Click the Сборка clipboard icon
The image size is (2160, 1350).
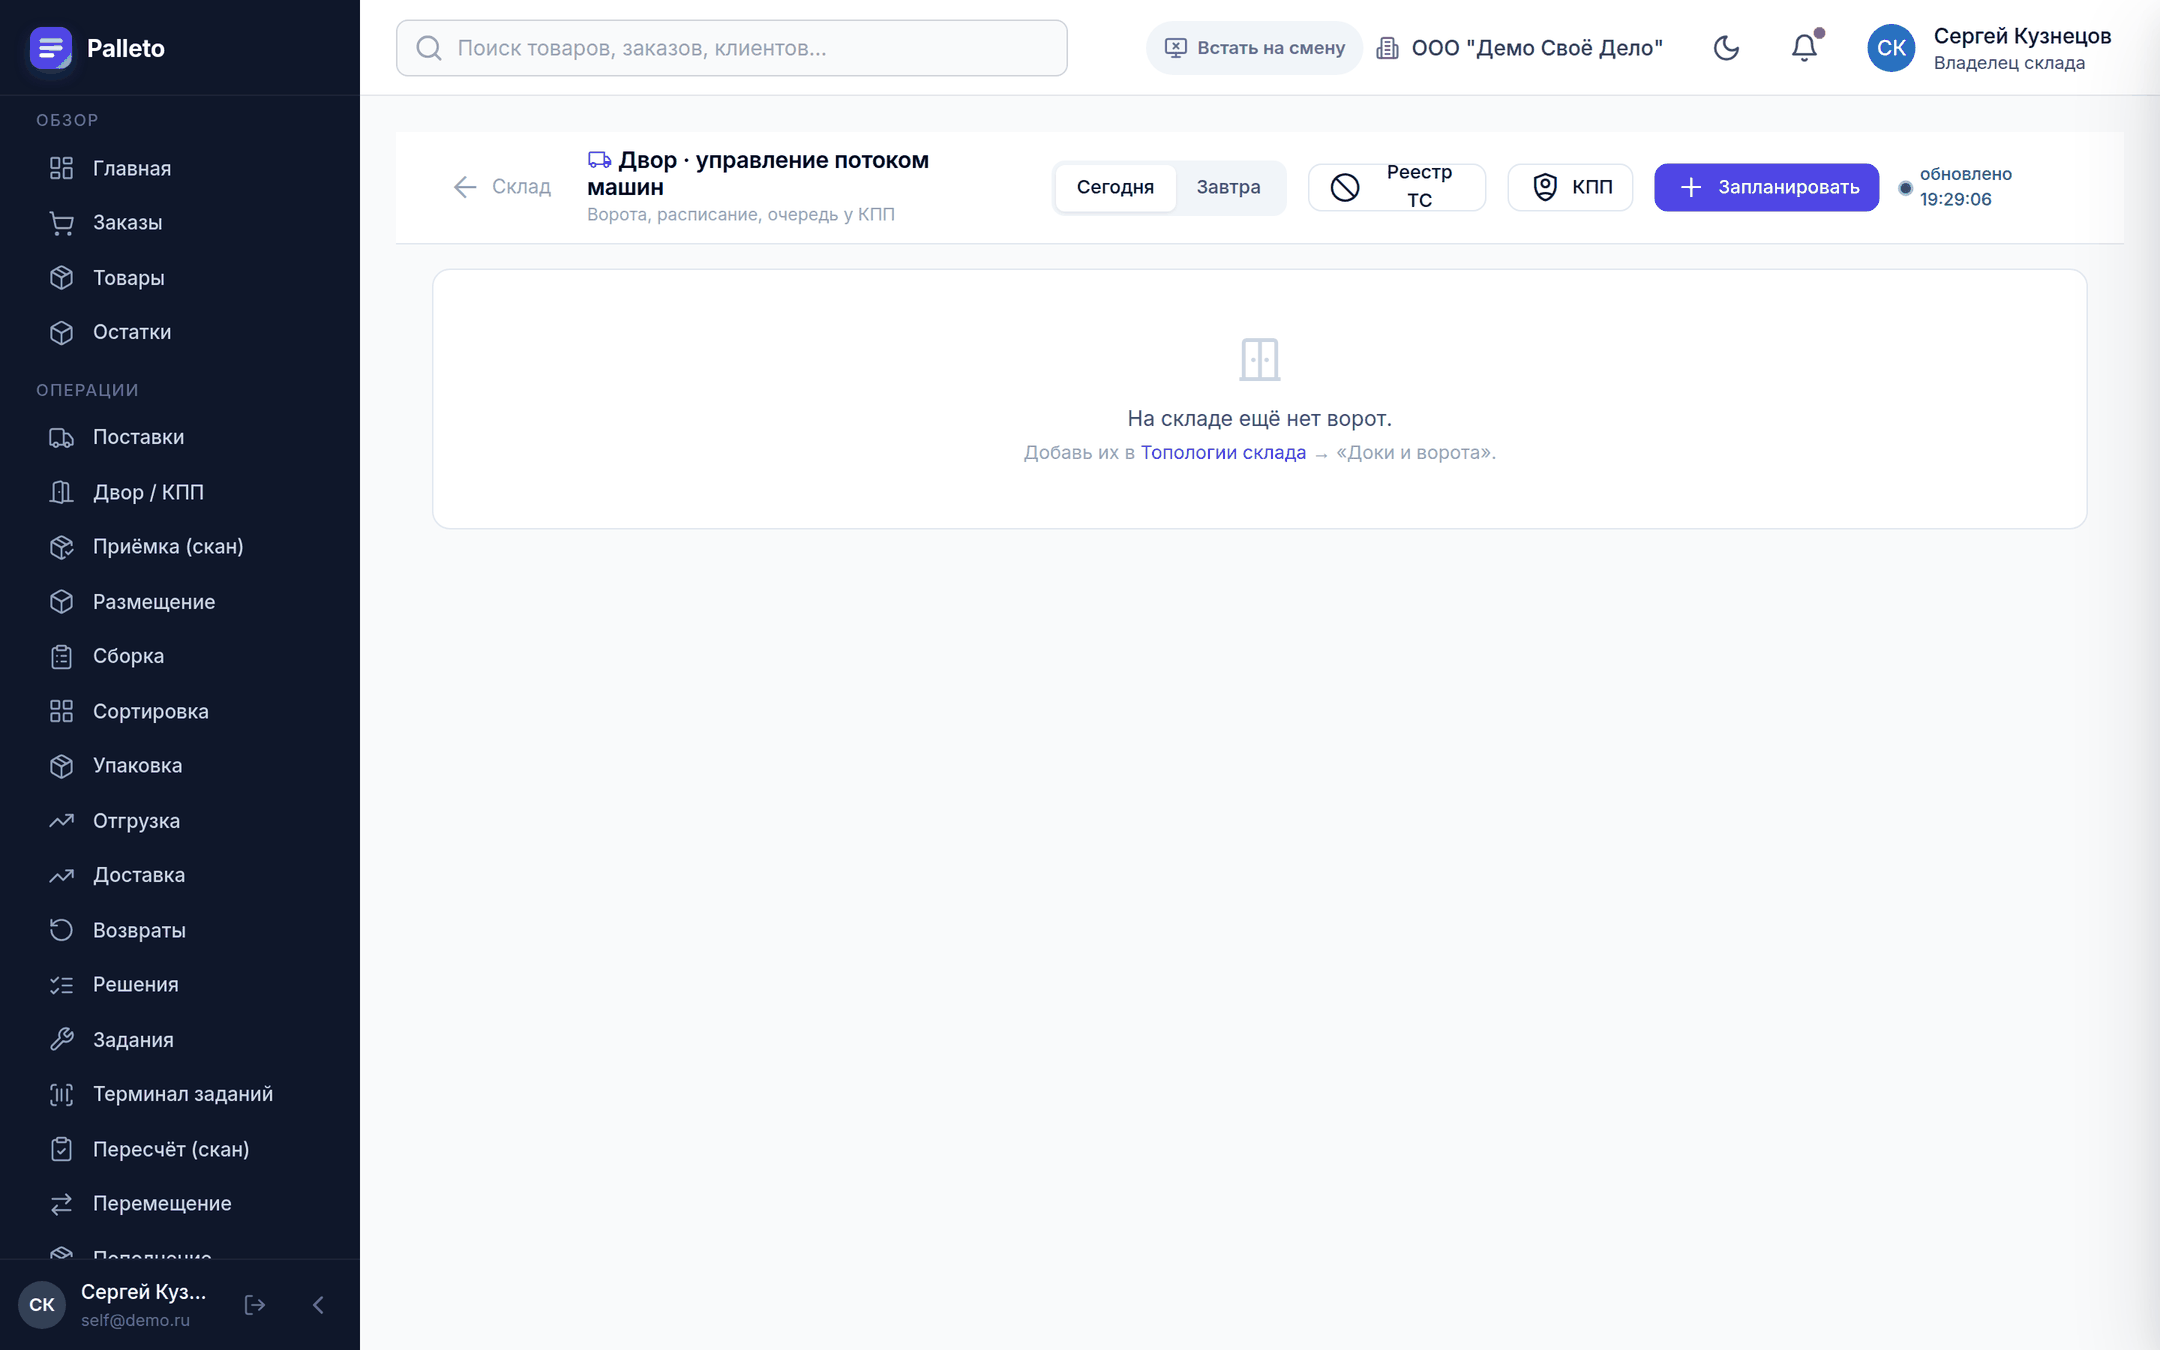pos(62,656)
